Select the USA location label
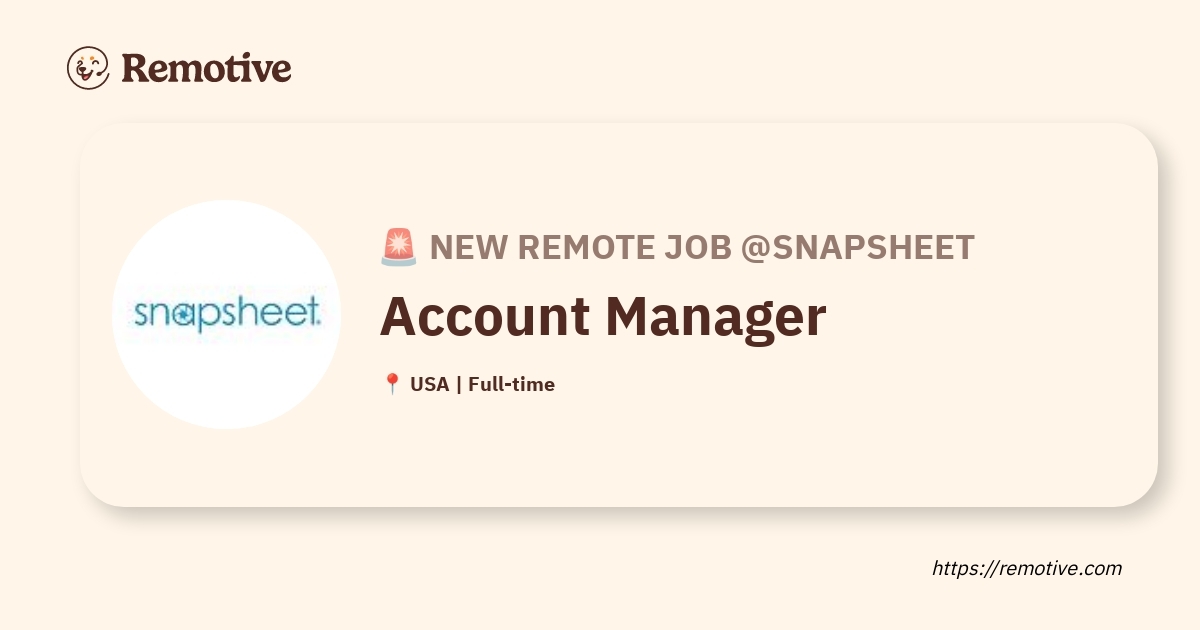 pos(430,384)
